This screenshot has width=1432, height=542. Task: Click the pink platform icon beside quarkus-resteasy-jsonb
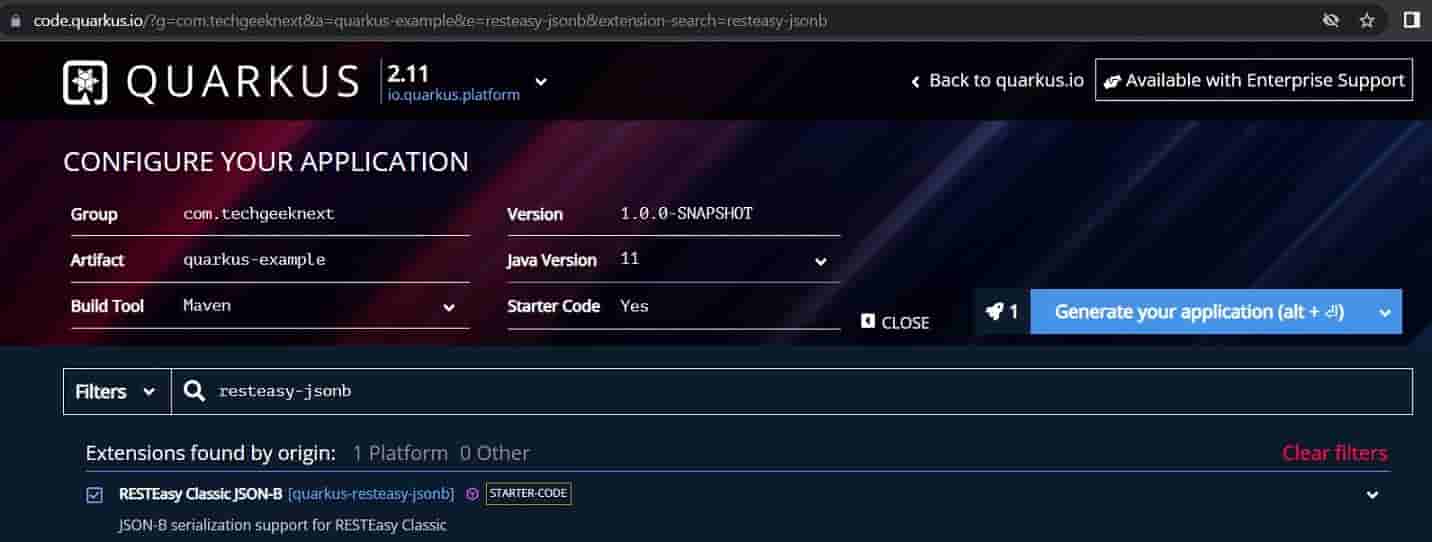[x=472, y=494]
